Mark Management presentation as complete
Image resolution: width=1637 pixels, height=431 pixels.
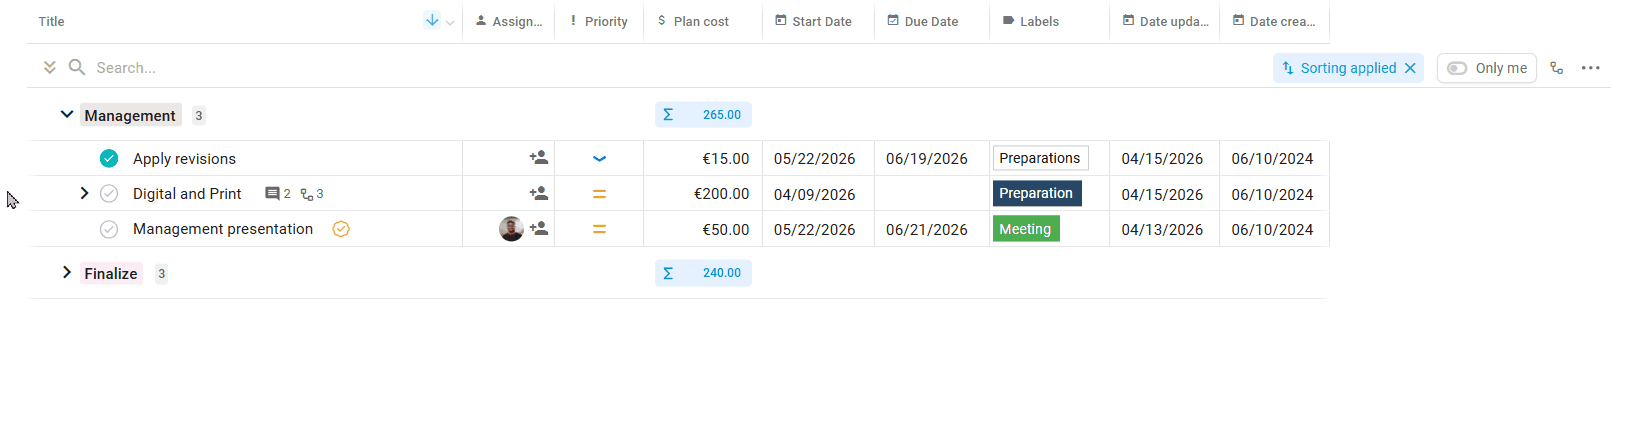pos(109,229)
